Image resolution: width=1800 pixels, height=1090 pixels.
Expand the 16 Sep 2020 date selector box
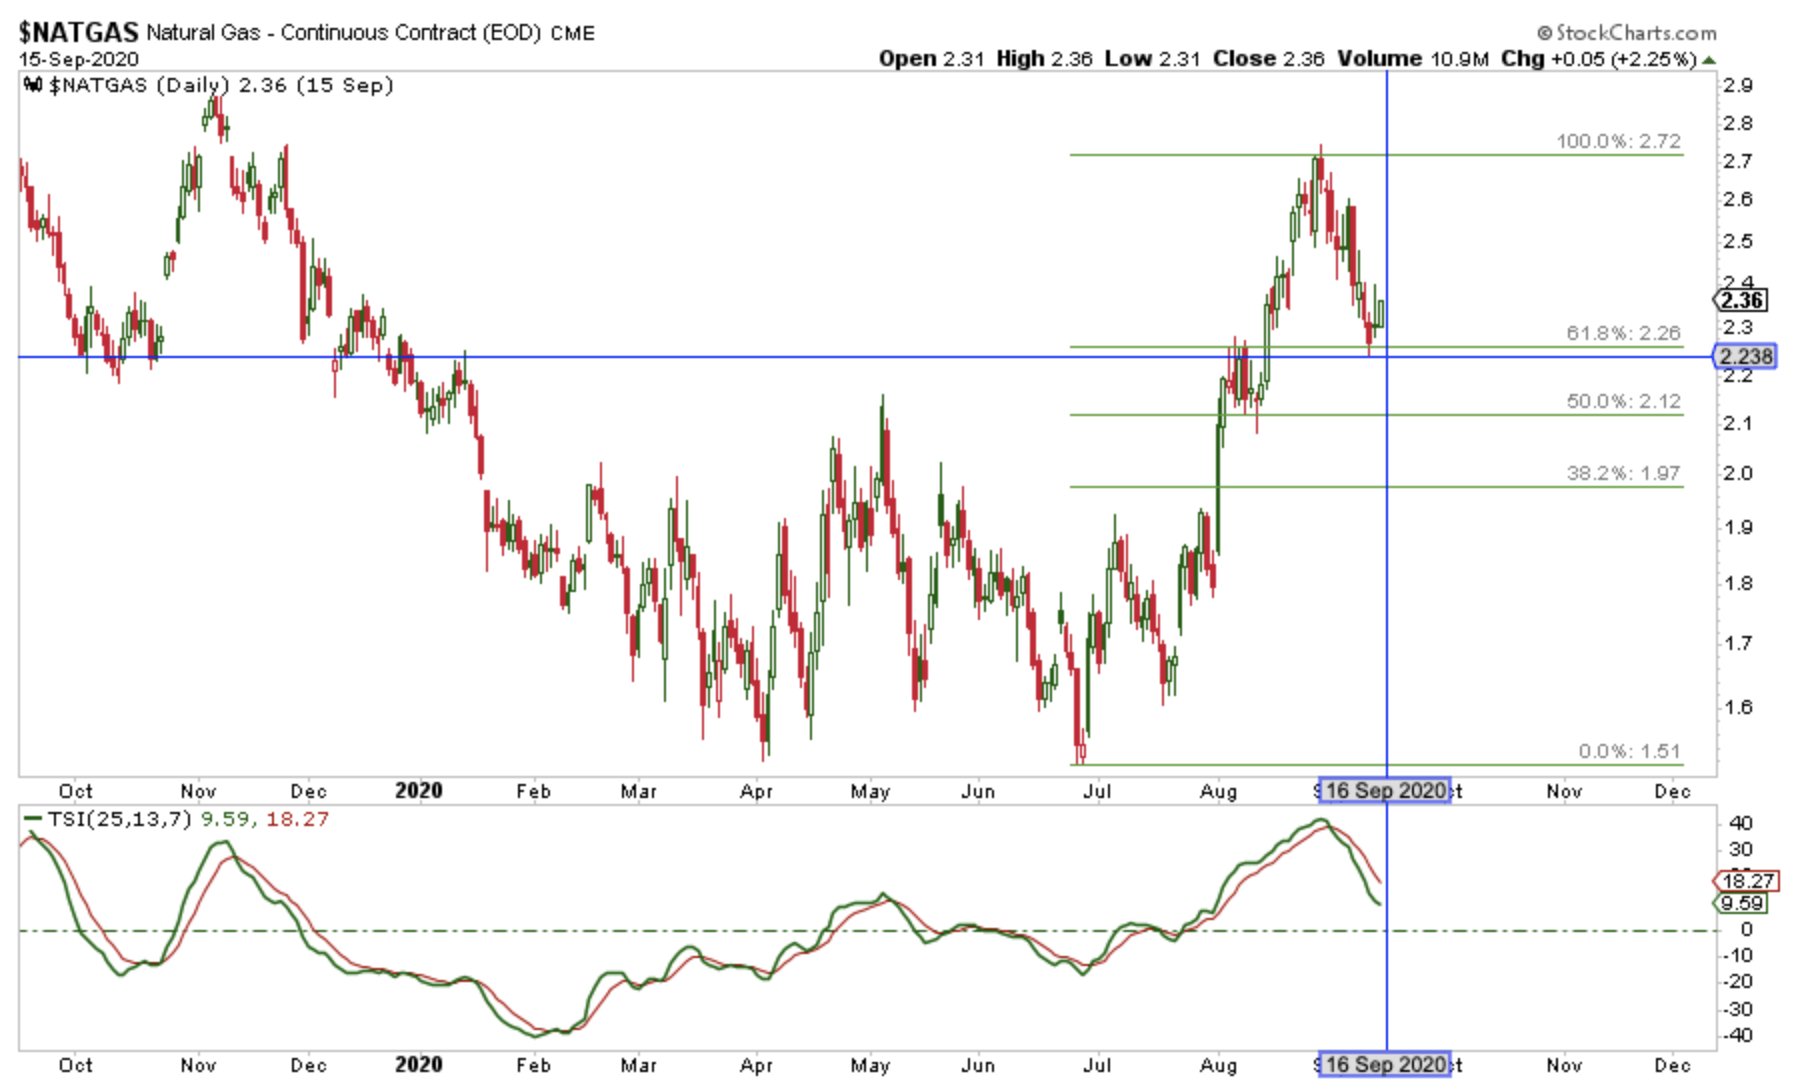[1386, 790]
